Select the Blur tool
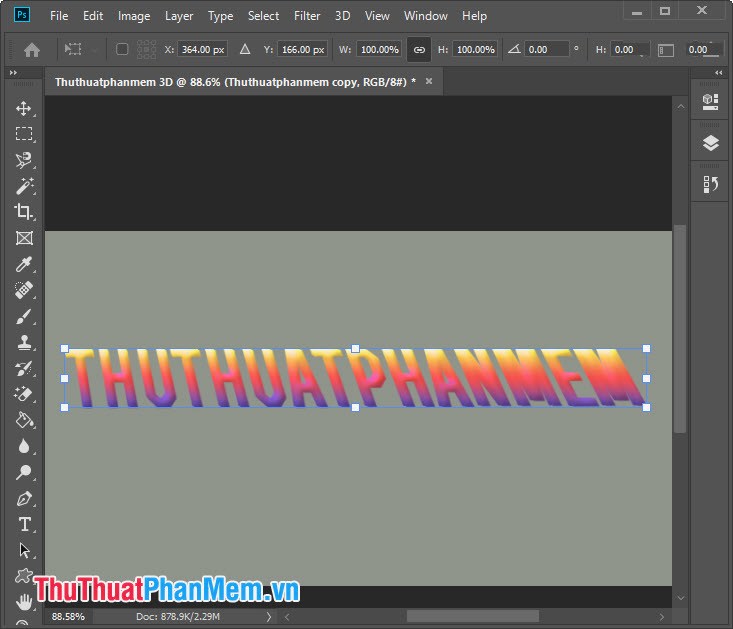 [24, 446]
